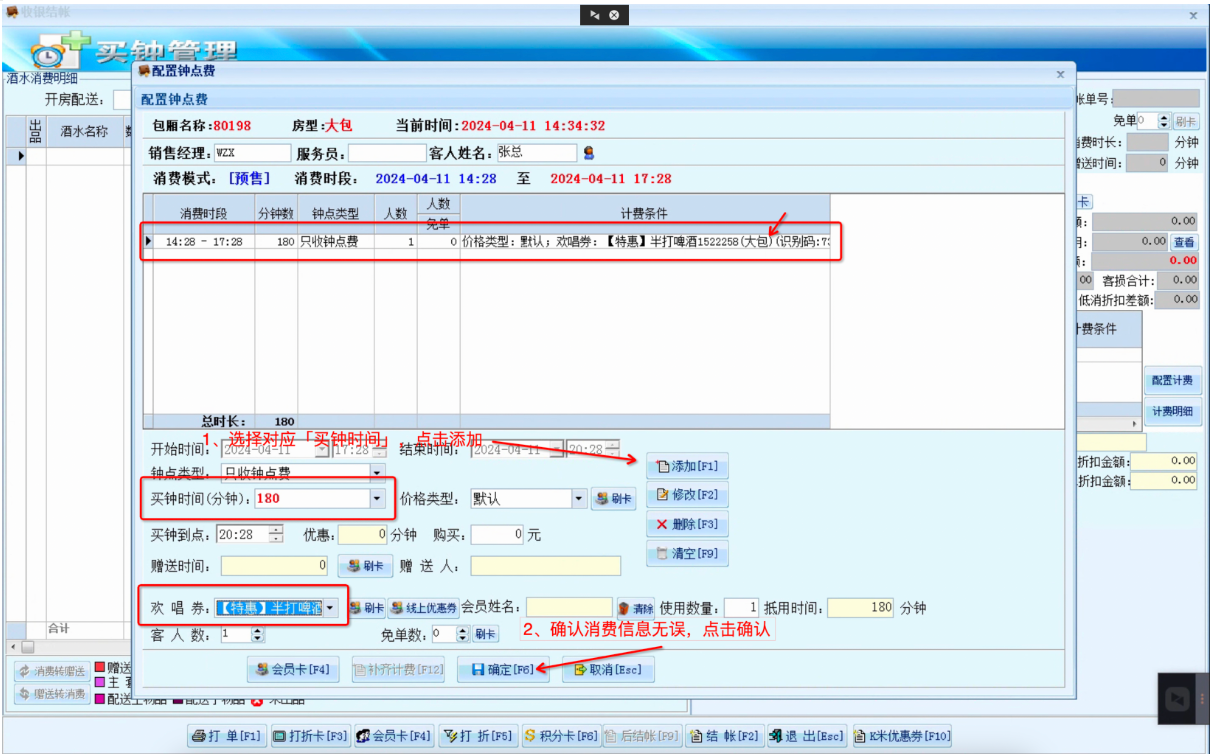Click the 添加[F1] add button

(686, 466)
